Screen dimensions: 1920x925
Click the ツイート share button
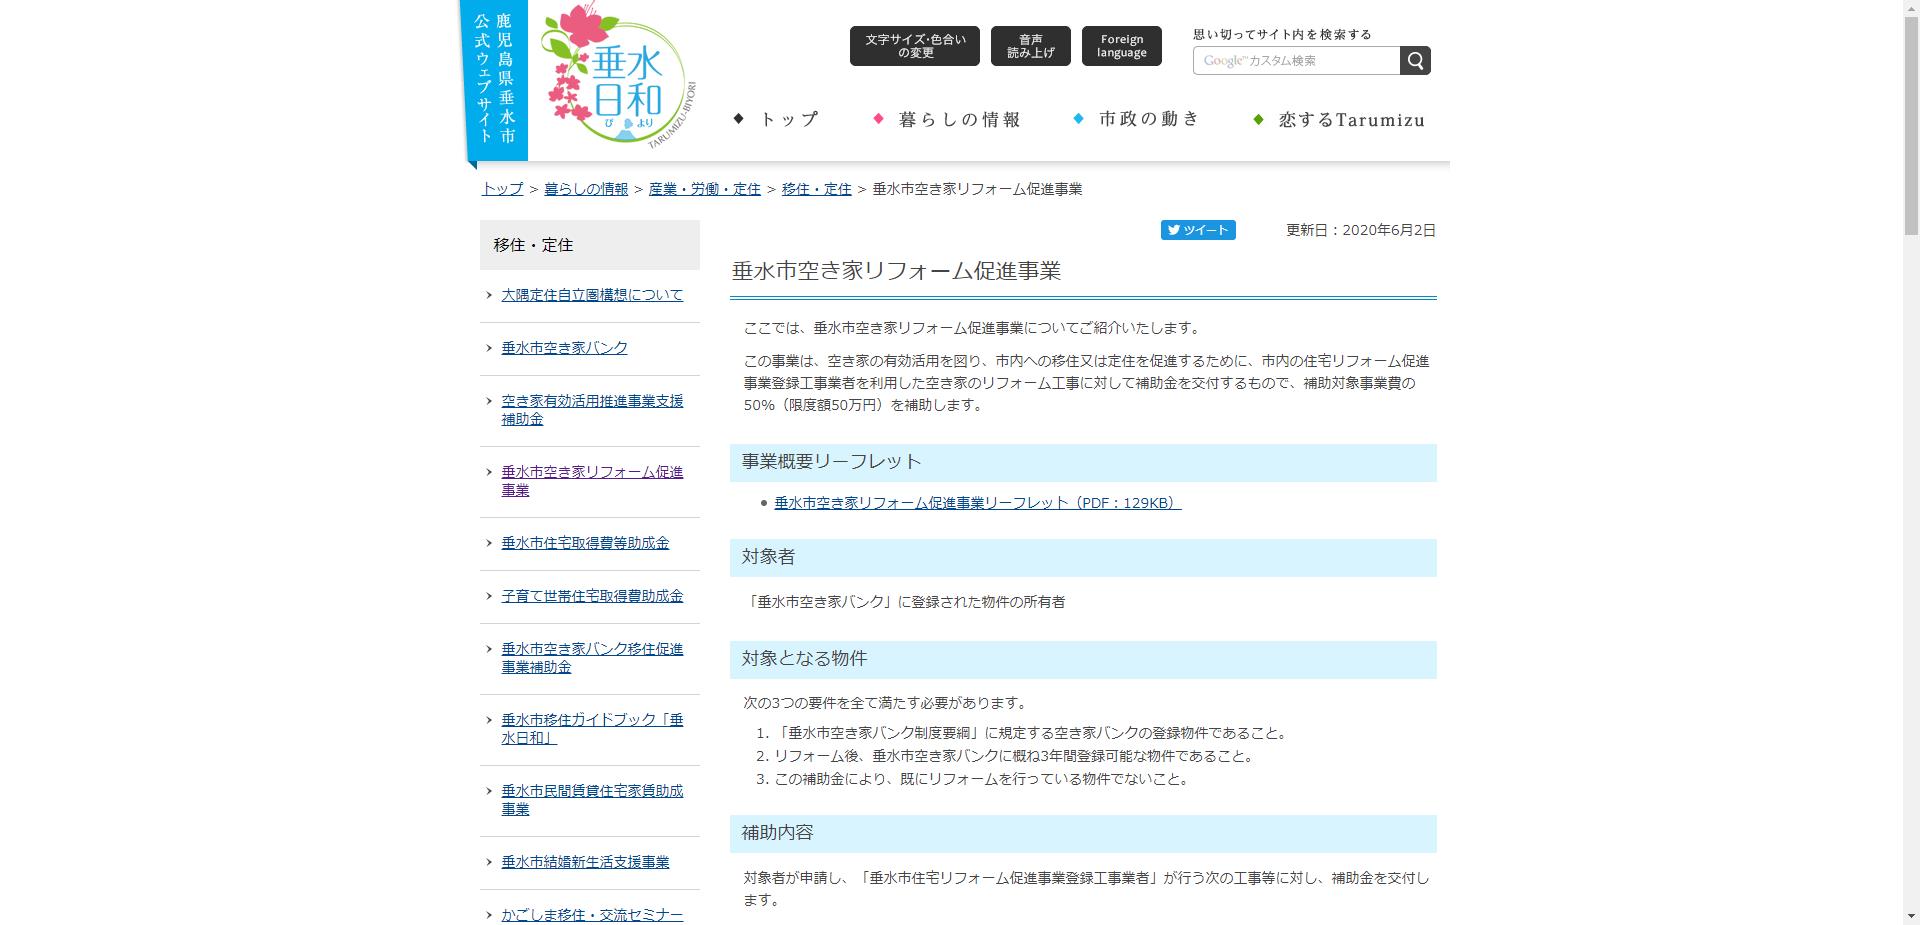(1198, 230)
